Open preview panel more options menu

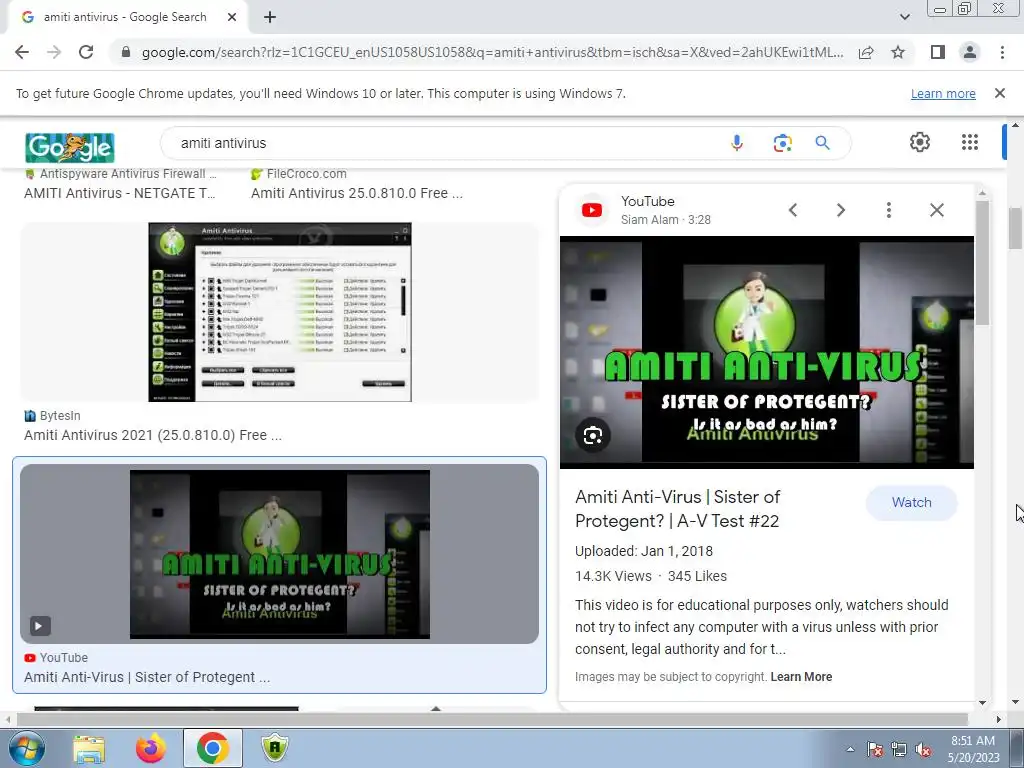888,210
